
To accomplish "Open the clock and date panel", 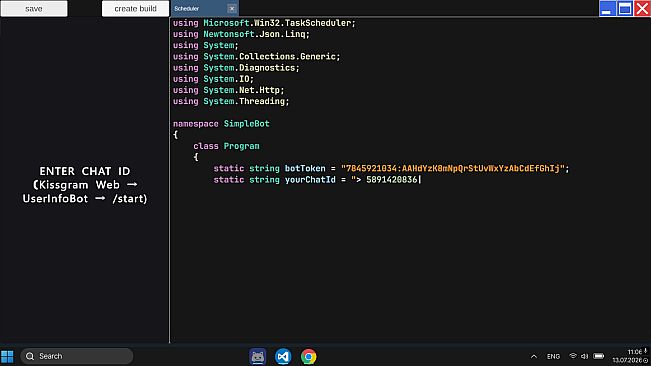I will (x=630, y=356).
